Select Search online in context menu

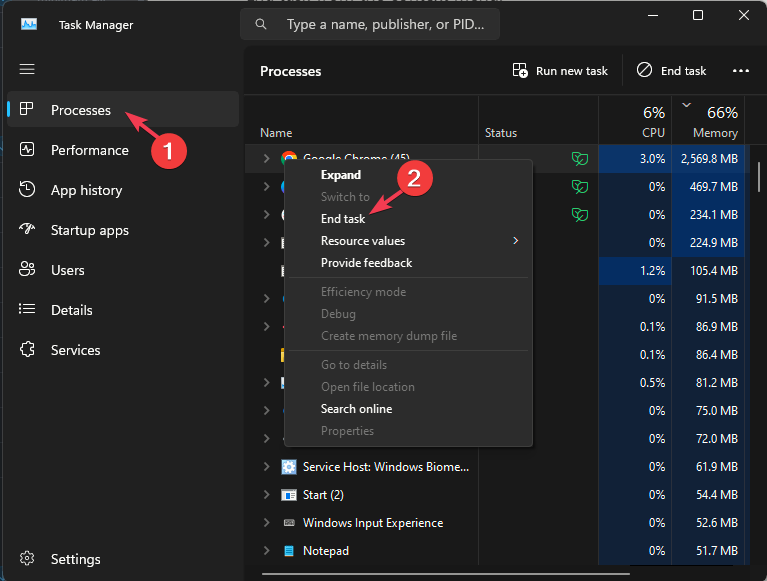[356, 409]
